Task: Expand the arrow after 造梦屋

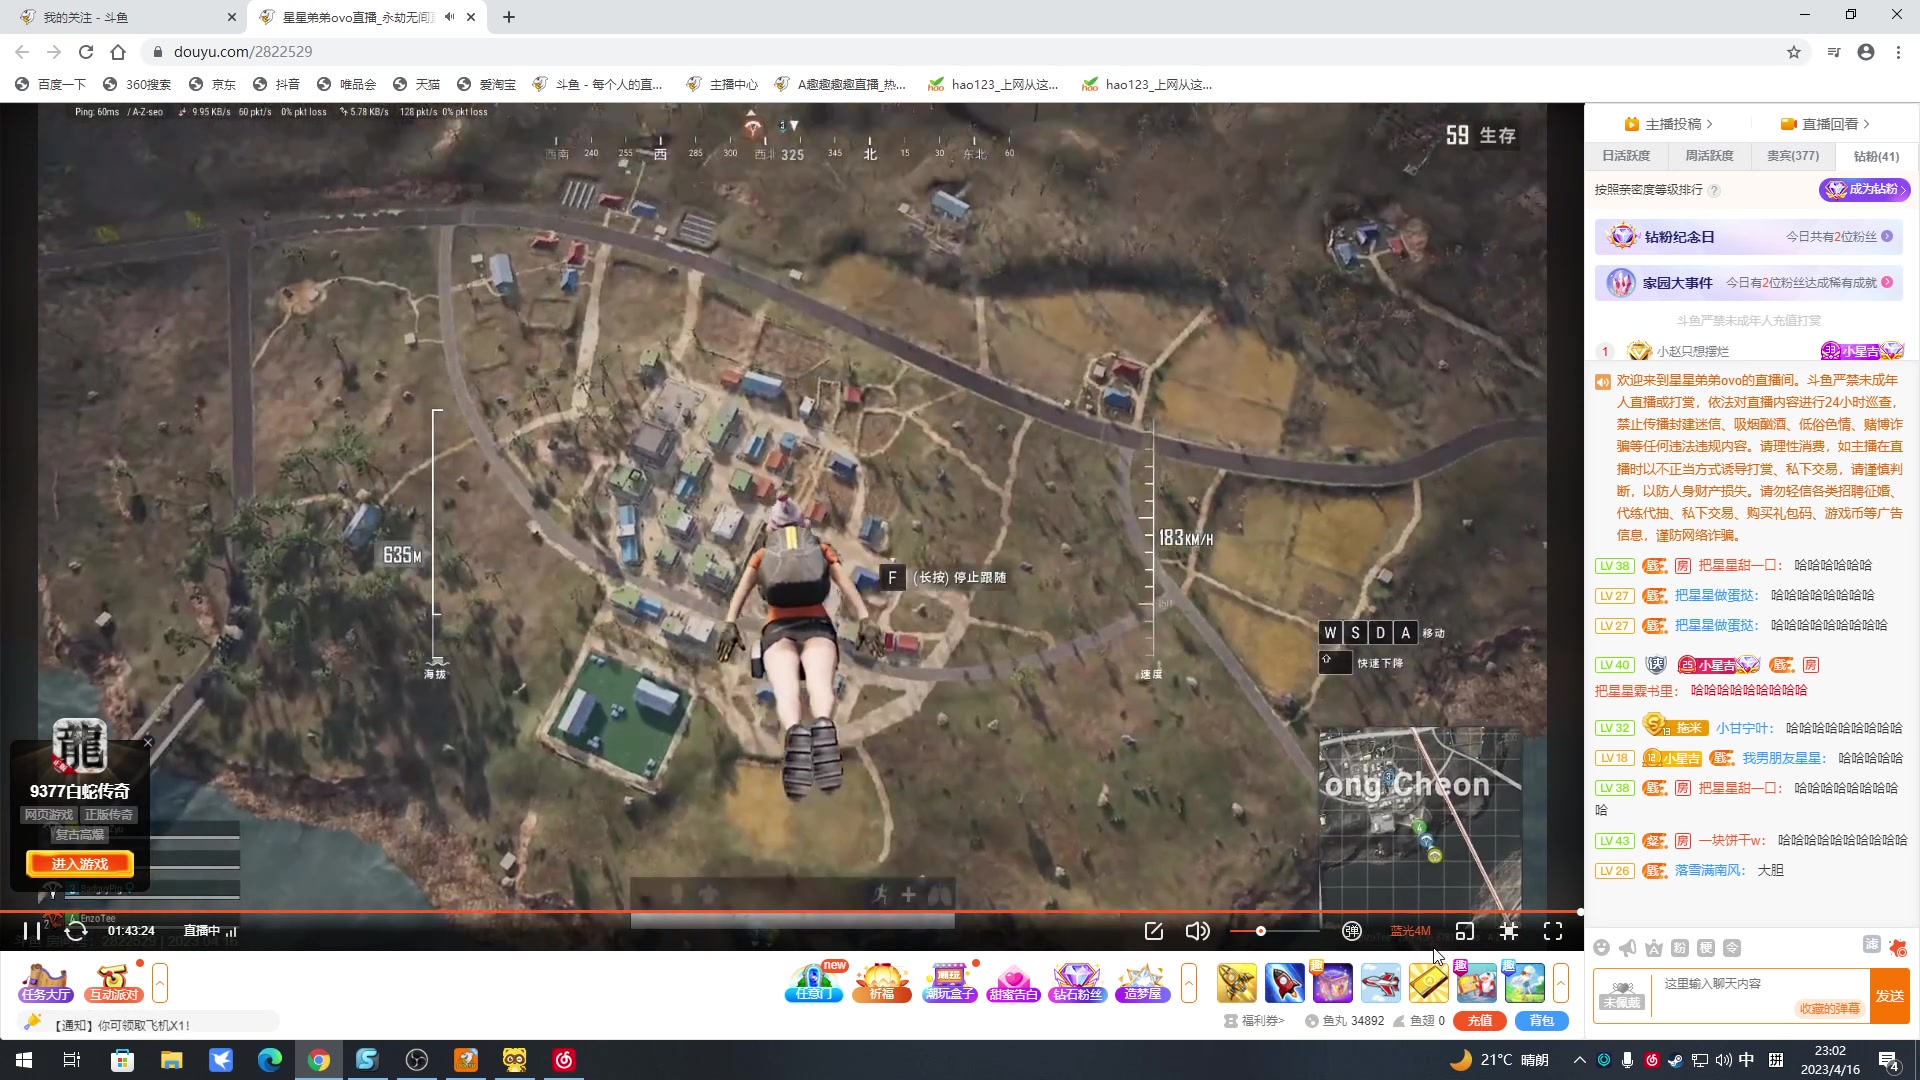Action: pyautogui.click(x=1189, y=983)
